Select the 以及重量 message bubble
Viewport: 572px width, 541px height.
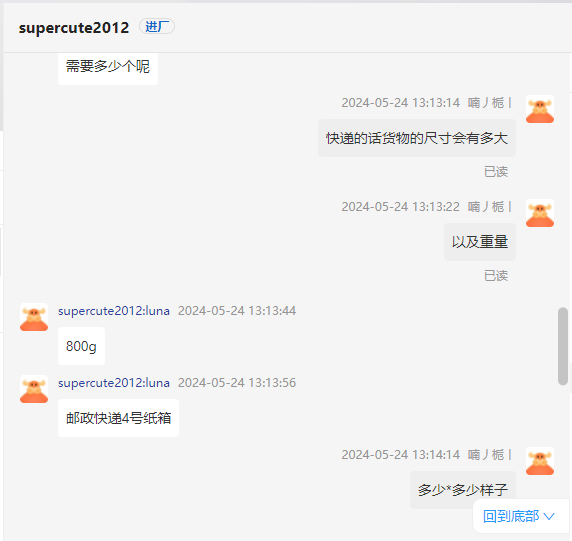pos(480,242)
